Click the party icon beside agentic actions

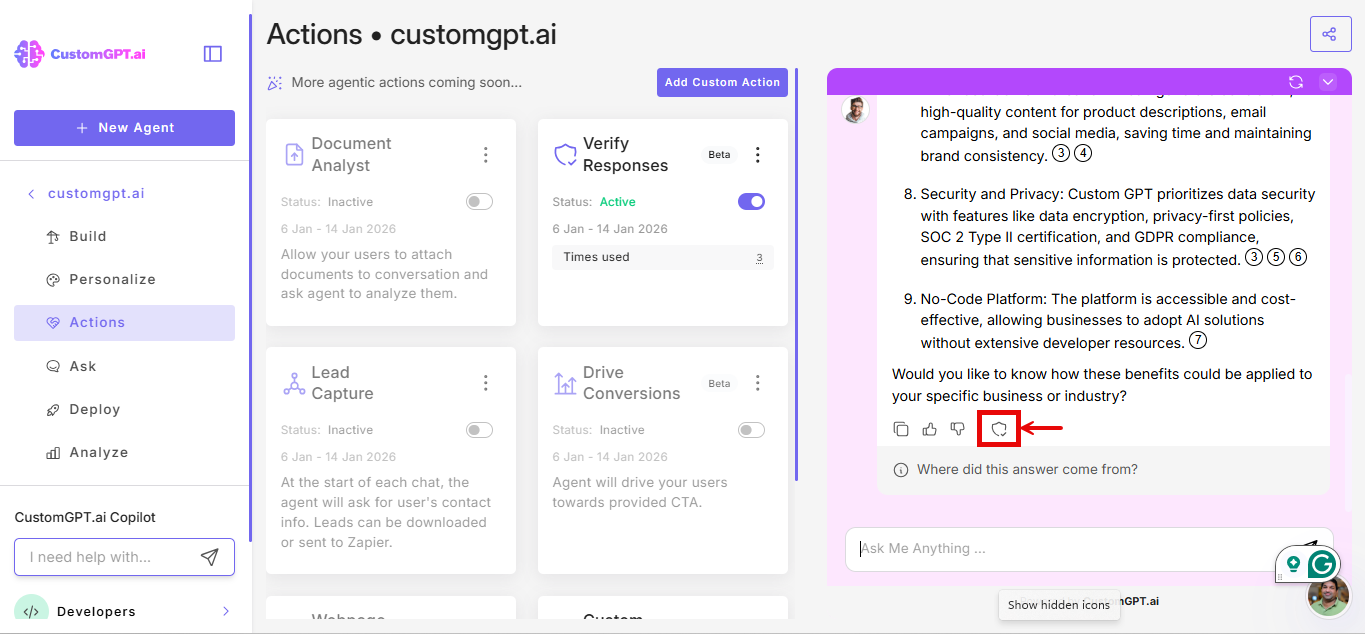pos(275,83)
